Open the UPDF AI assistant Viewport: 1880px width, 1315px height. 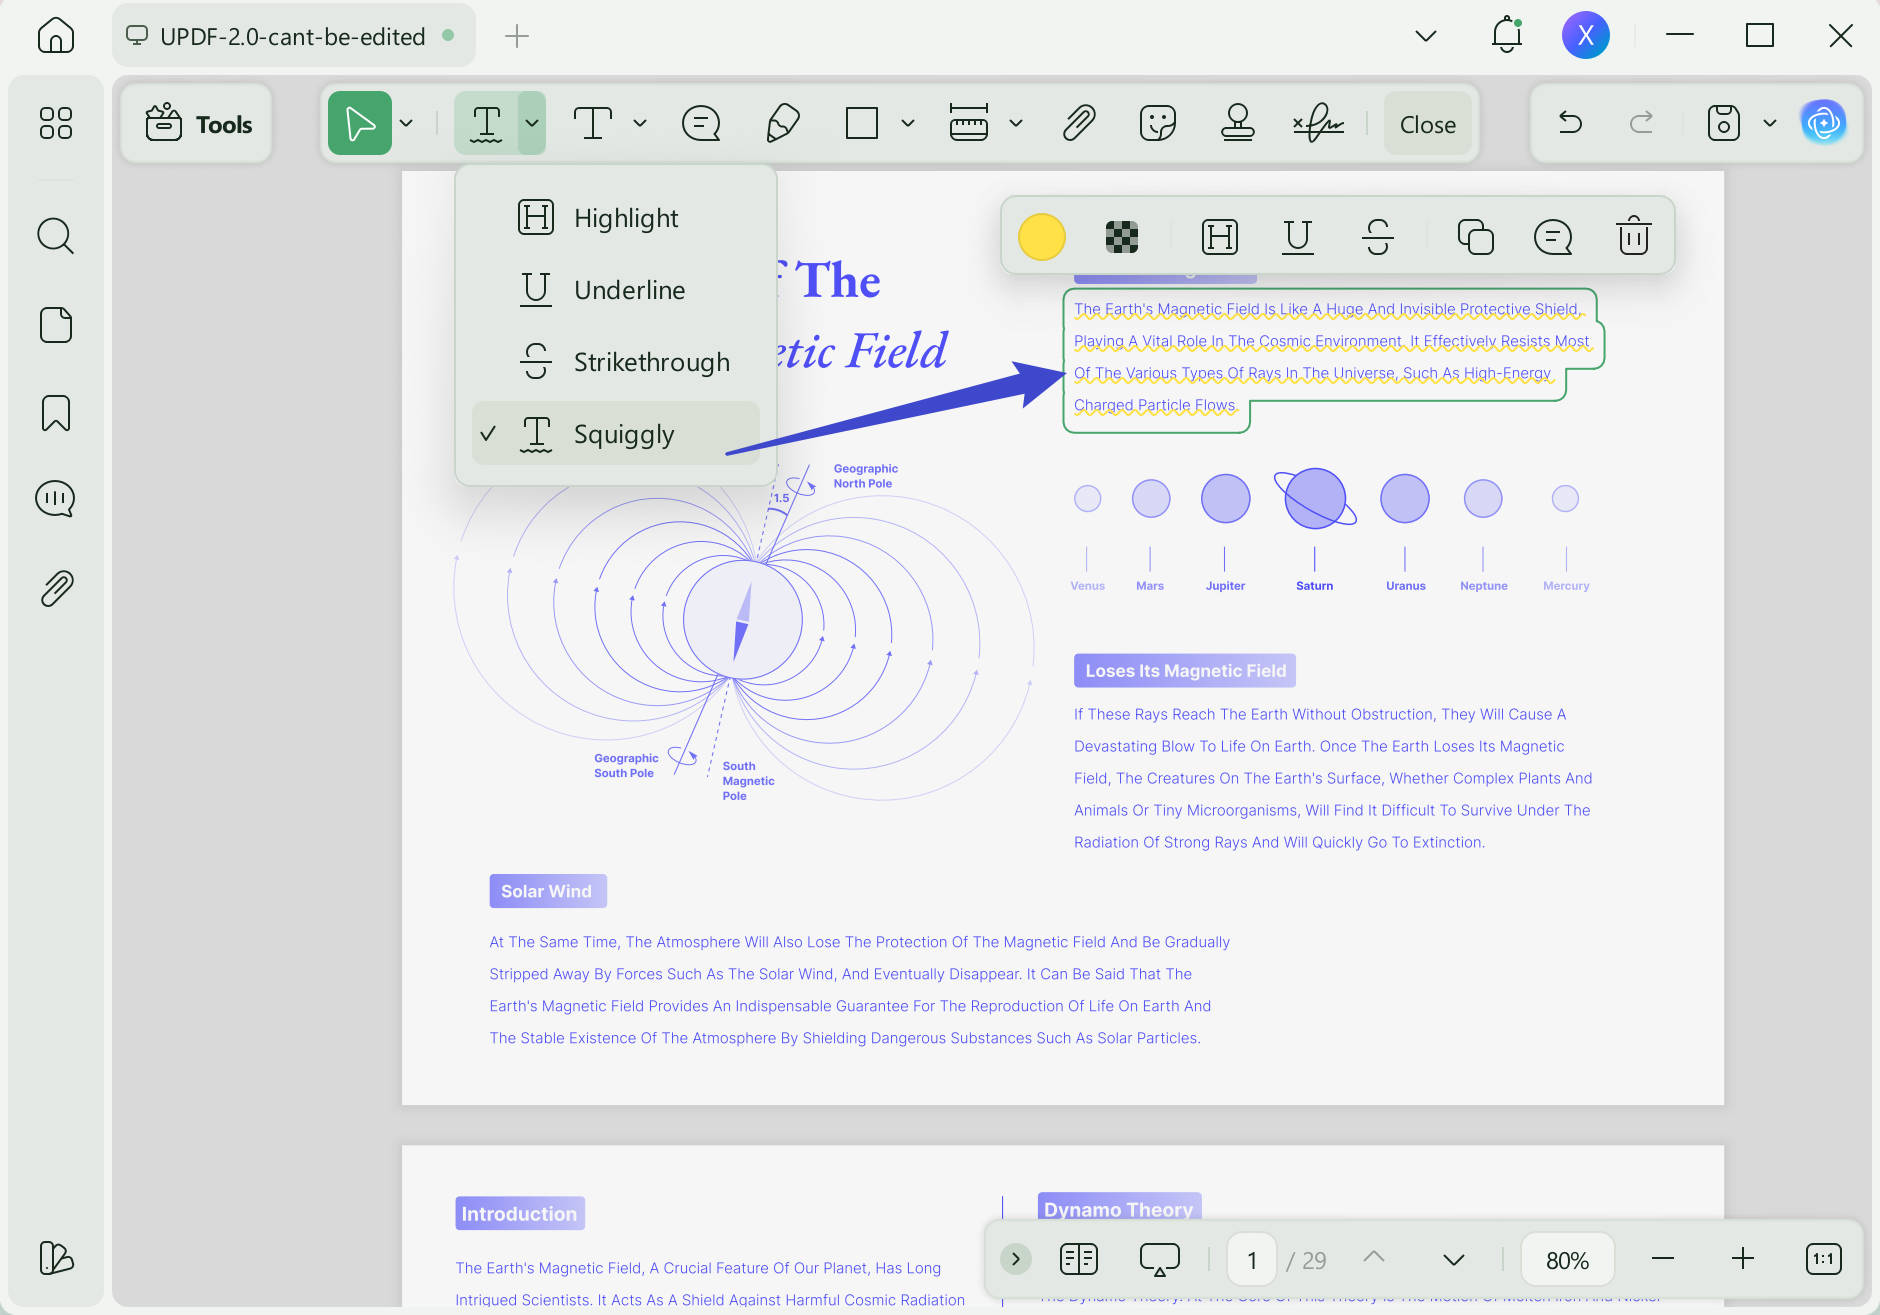tap(1824, 123)
